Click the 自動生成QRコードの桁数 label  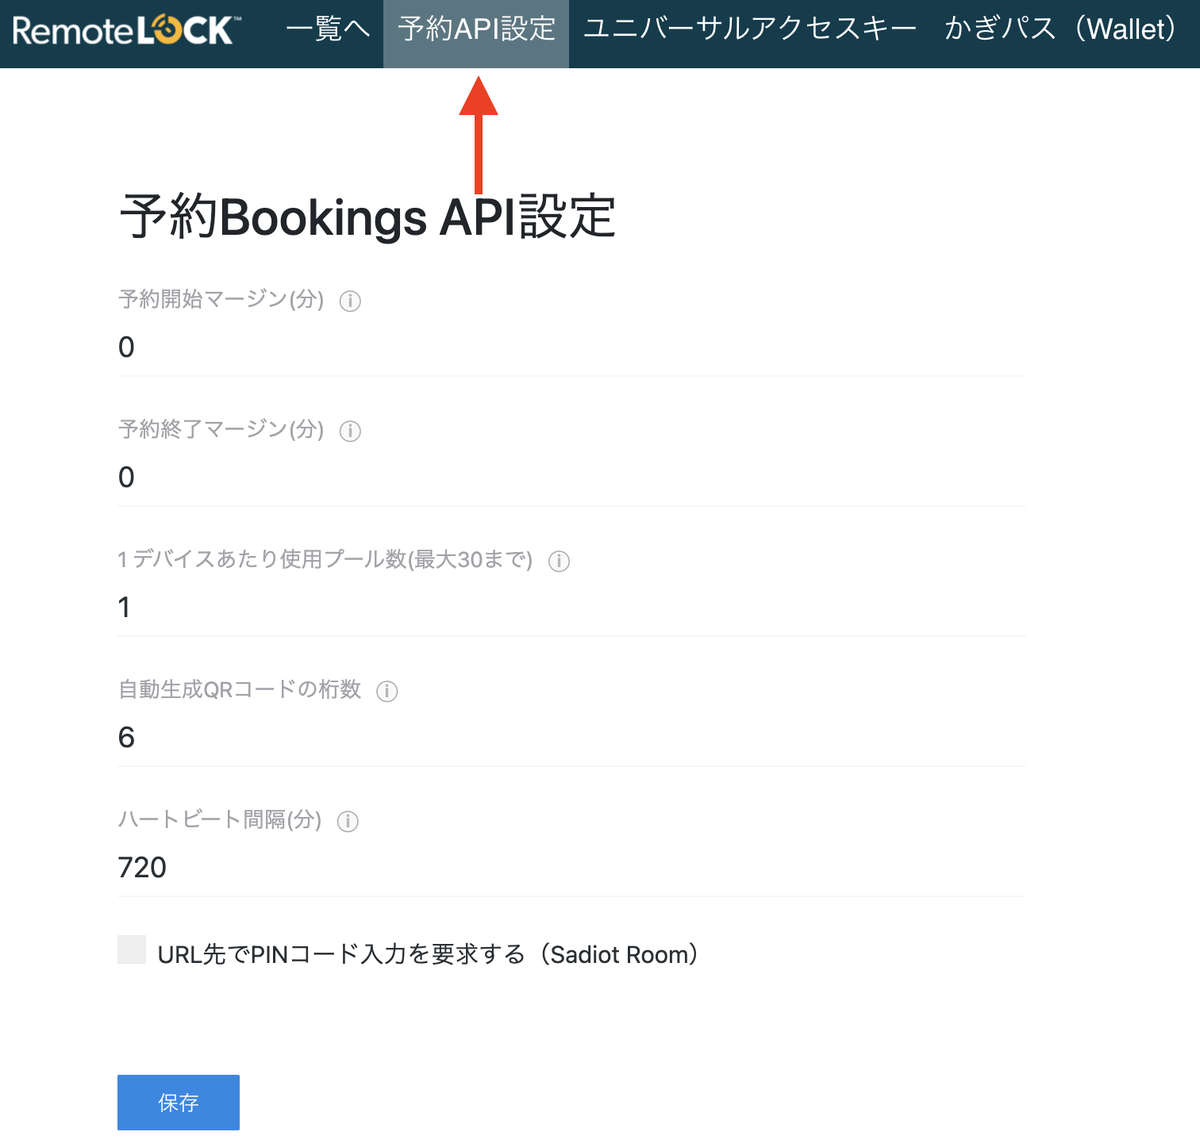240,689
